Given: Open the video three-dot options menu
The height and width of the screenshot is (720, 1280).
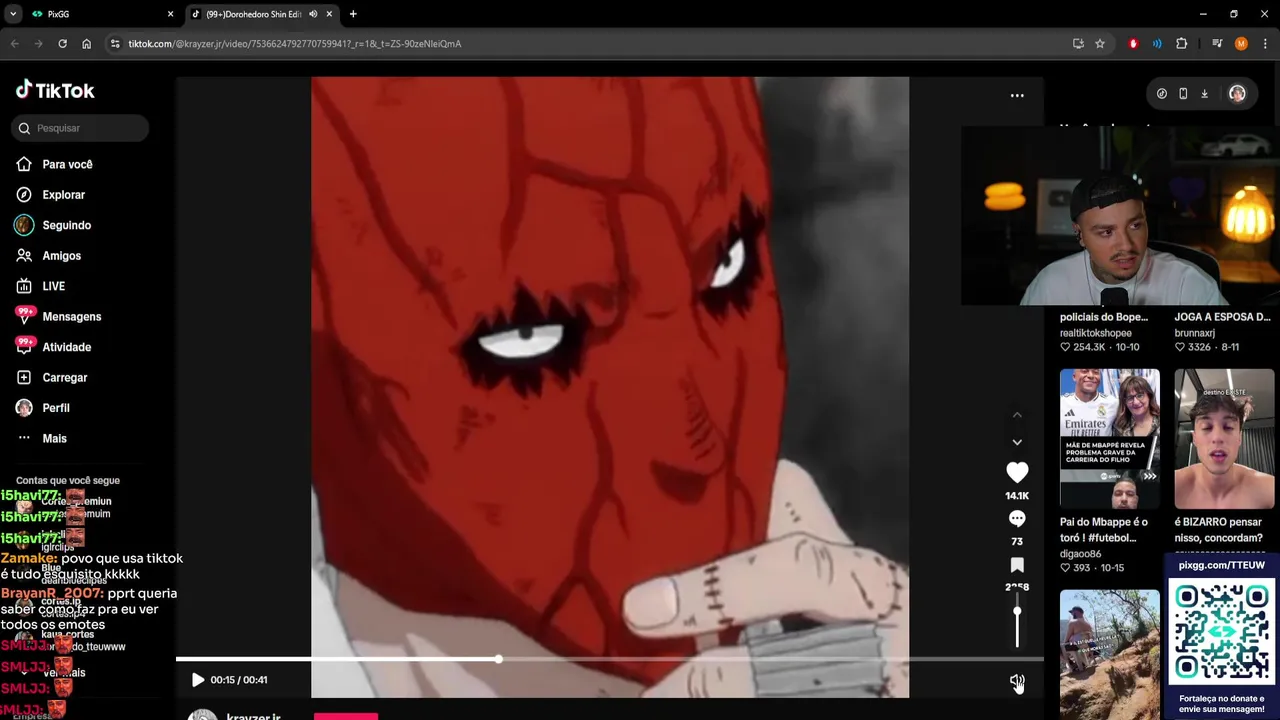Looking at the screenshot, I should (1017, 96).
